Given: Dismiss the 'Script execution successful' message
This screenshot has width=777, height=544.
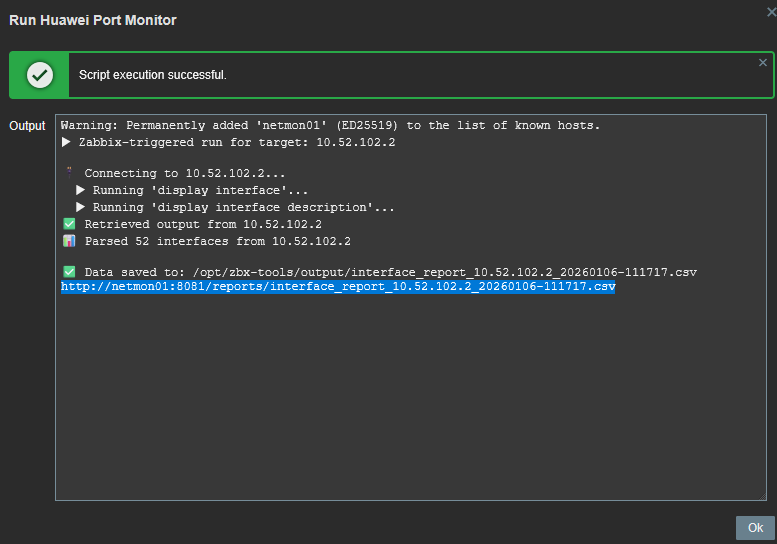Looking at the screenshot, I should [x=763, y=63].
